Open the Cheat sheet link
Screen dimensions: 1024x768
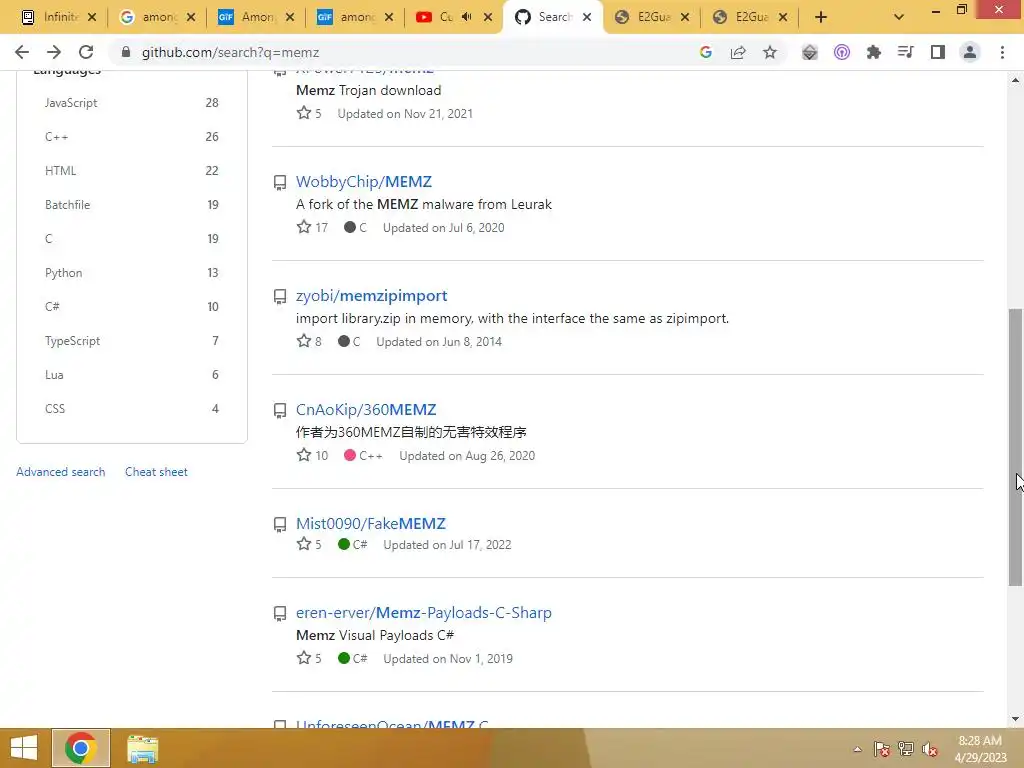pyautogui.click(x=156, y=472)
